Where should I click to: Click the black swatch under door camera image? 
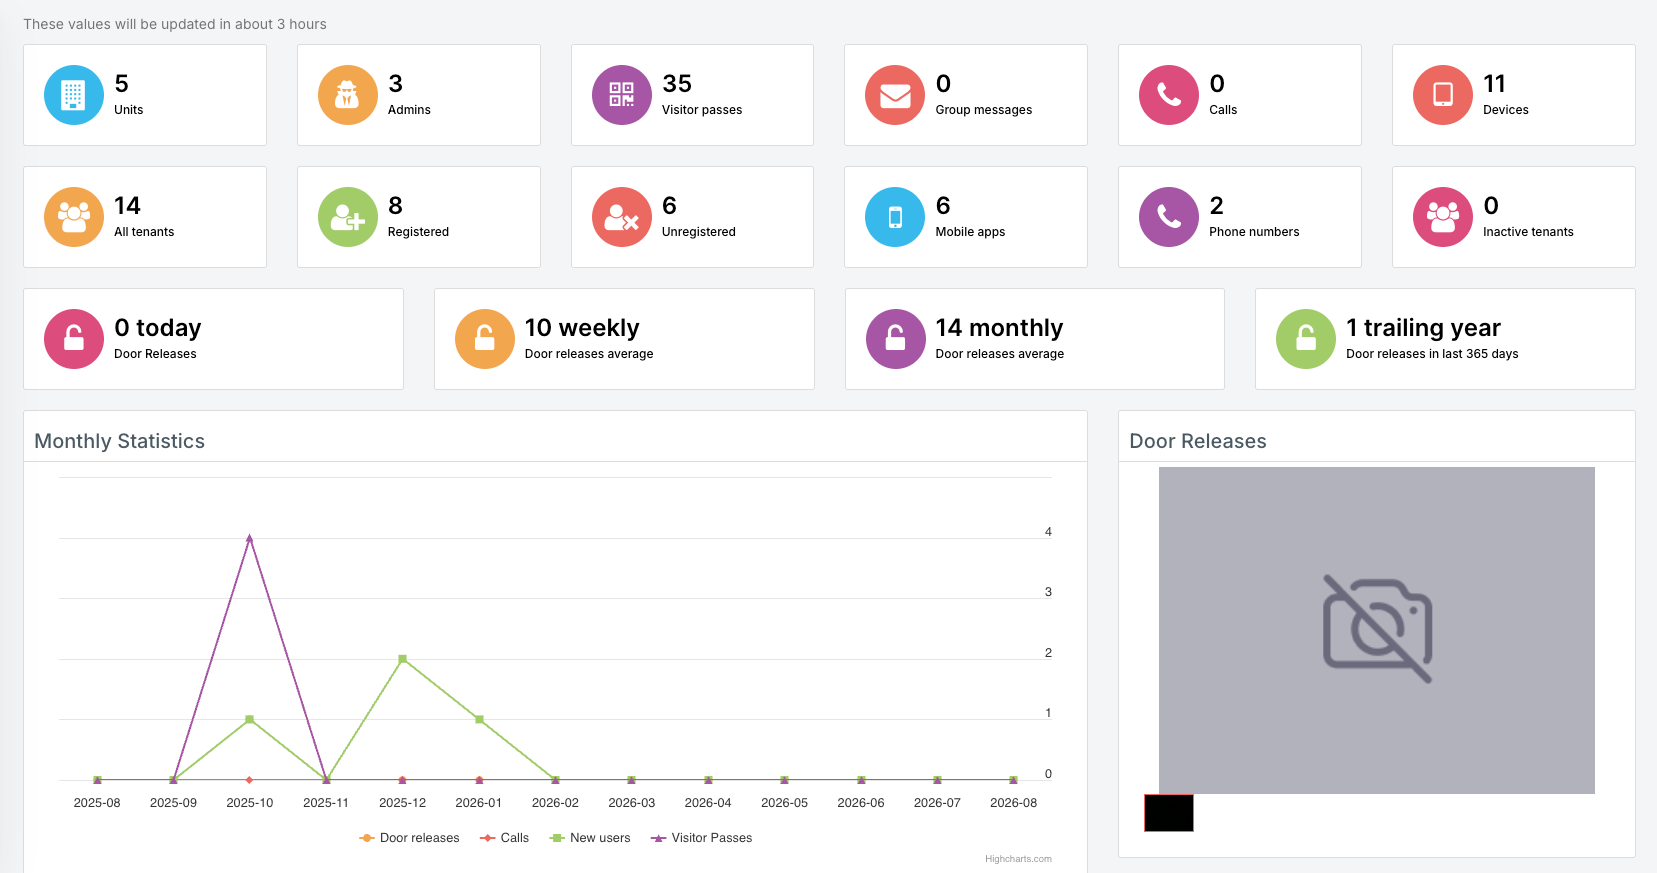(1169, 813)
